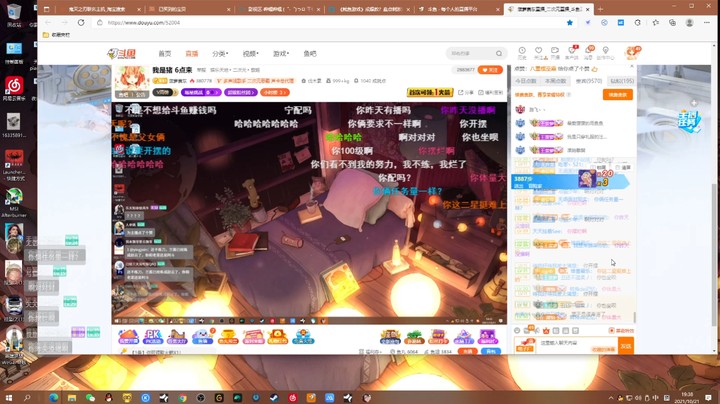Open the 首页 home nav item
The height and width of the screenshot is (404, 720).
[165, 54]
